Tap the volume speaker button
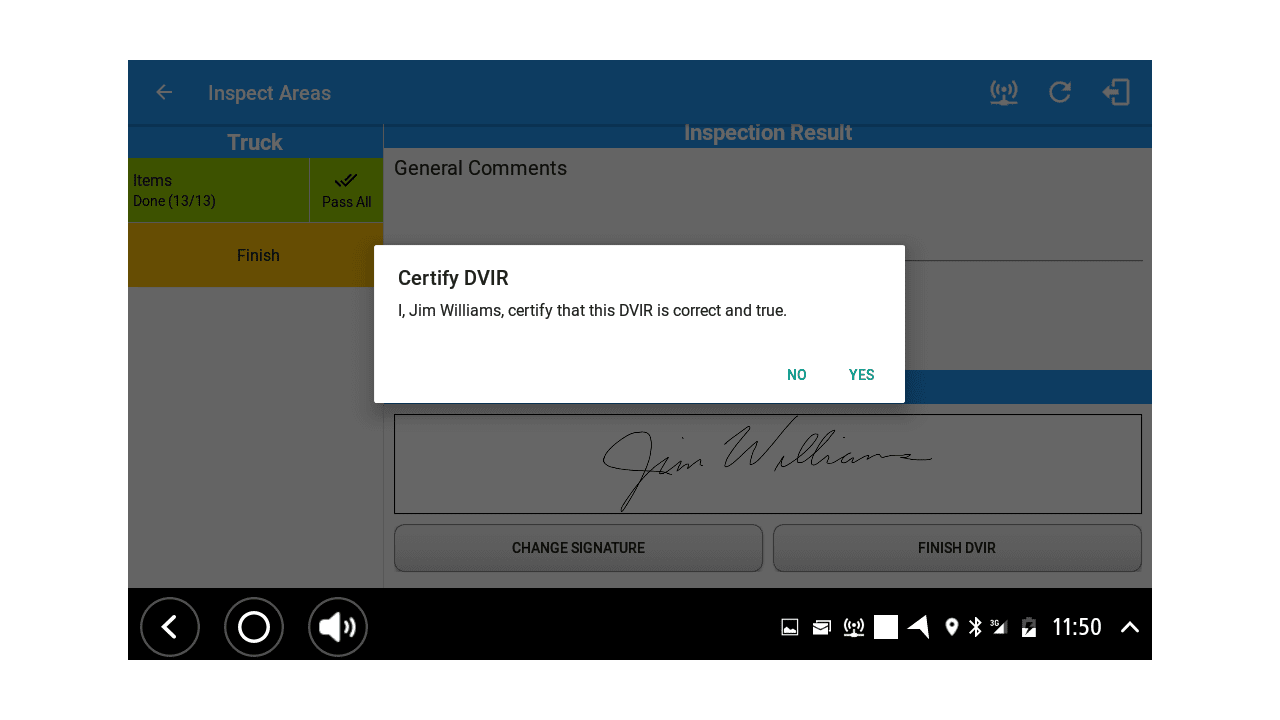The width and height of the screenshot is (1280, 720). click(338, 627)
